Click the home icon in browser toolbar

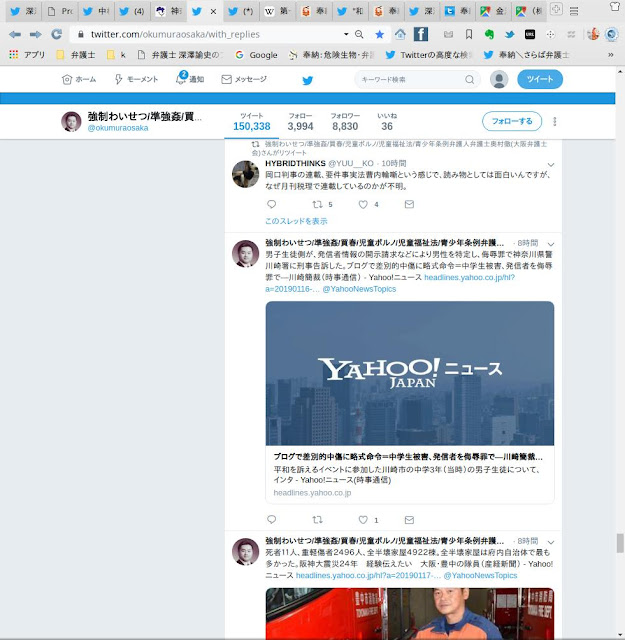[x=400, y=34]
